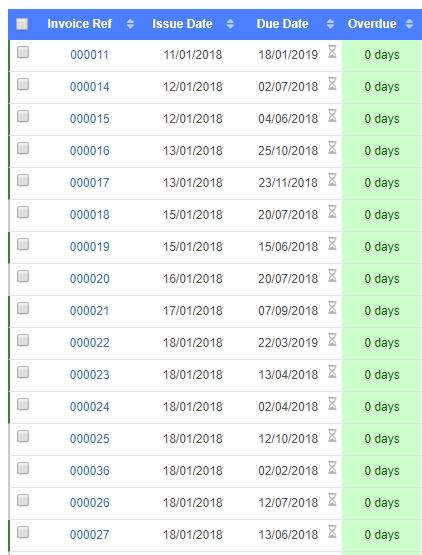Click hourglass icon beside due date 02/07/2018
422x555 pixels.
(x=332, y=84)
